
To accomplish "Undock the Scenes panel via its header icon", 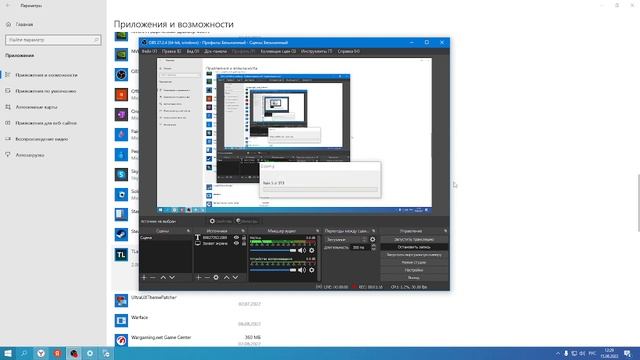I will click(188, 231).
